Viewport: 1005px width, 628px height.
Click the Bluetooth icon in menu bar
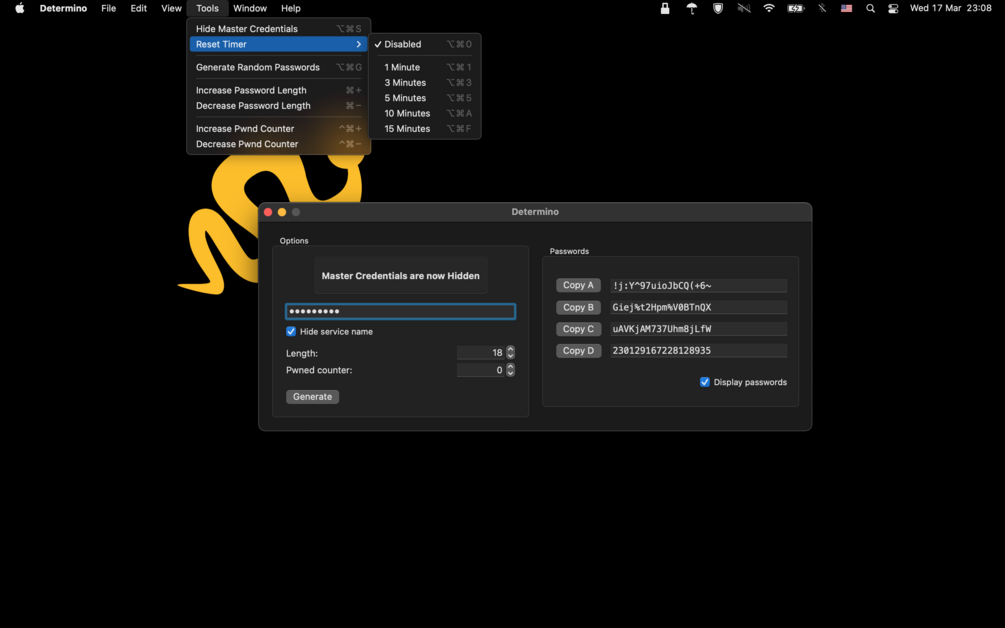click(822, 8)
